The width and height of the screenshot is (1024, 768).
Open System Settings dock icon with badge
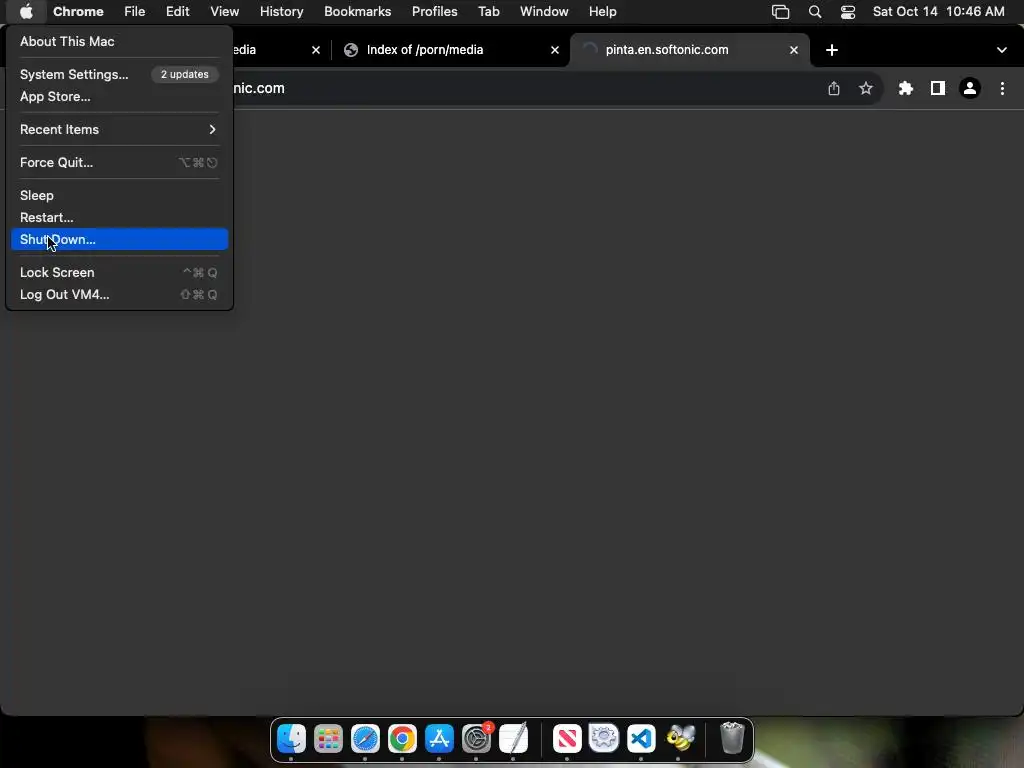click(477, 739)
